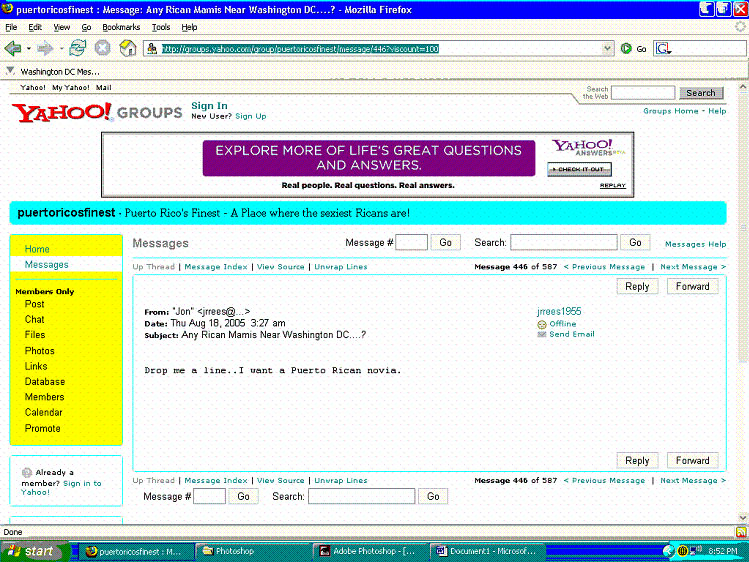
Task: Open the View menu
Action: coord(62,27)
